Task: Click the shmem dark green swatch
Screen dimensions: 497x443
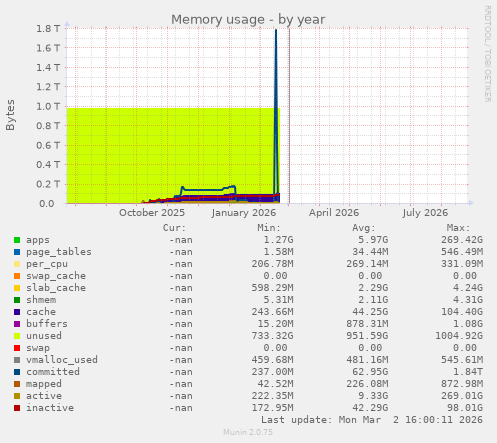Action: tap(17, 300)
